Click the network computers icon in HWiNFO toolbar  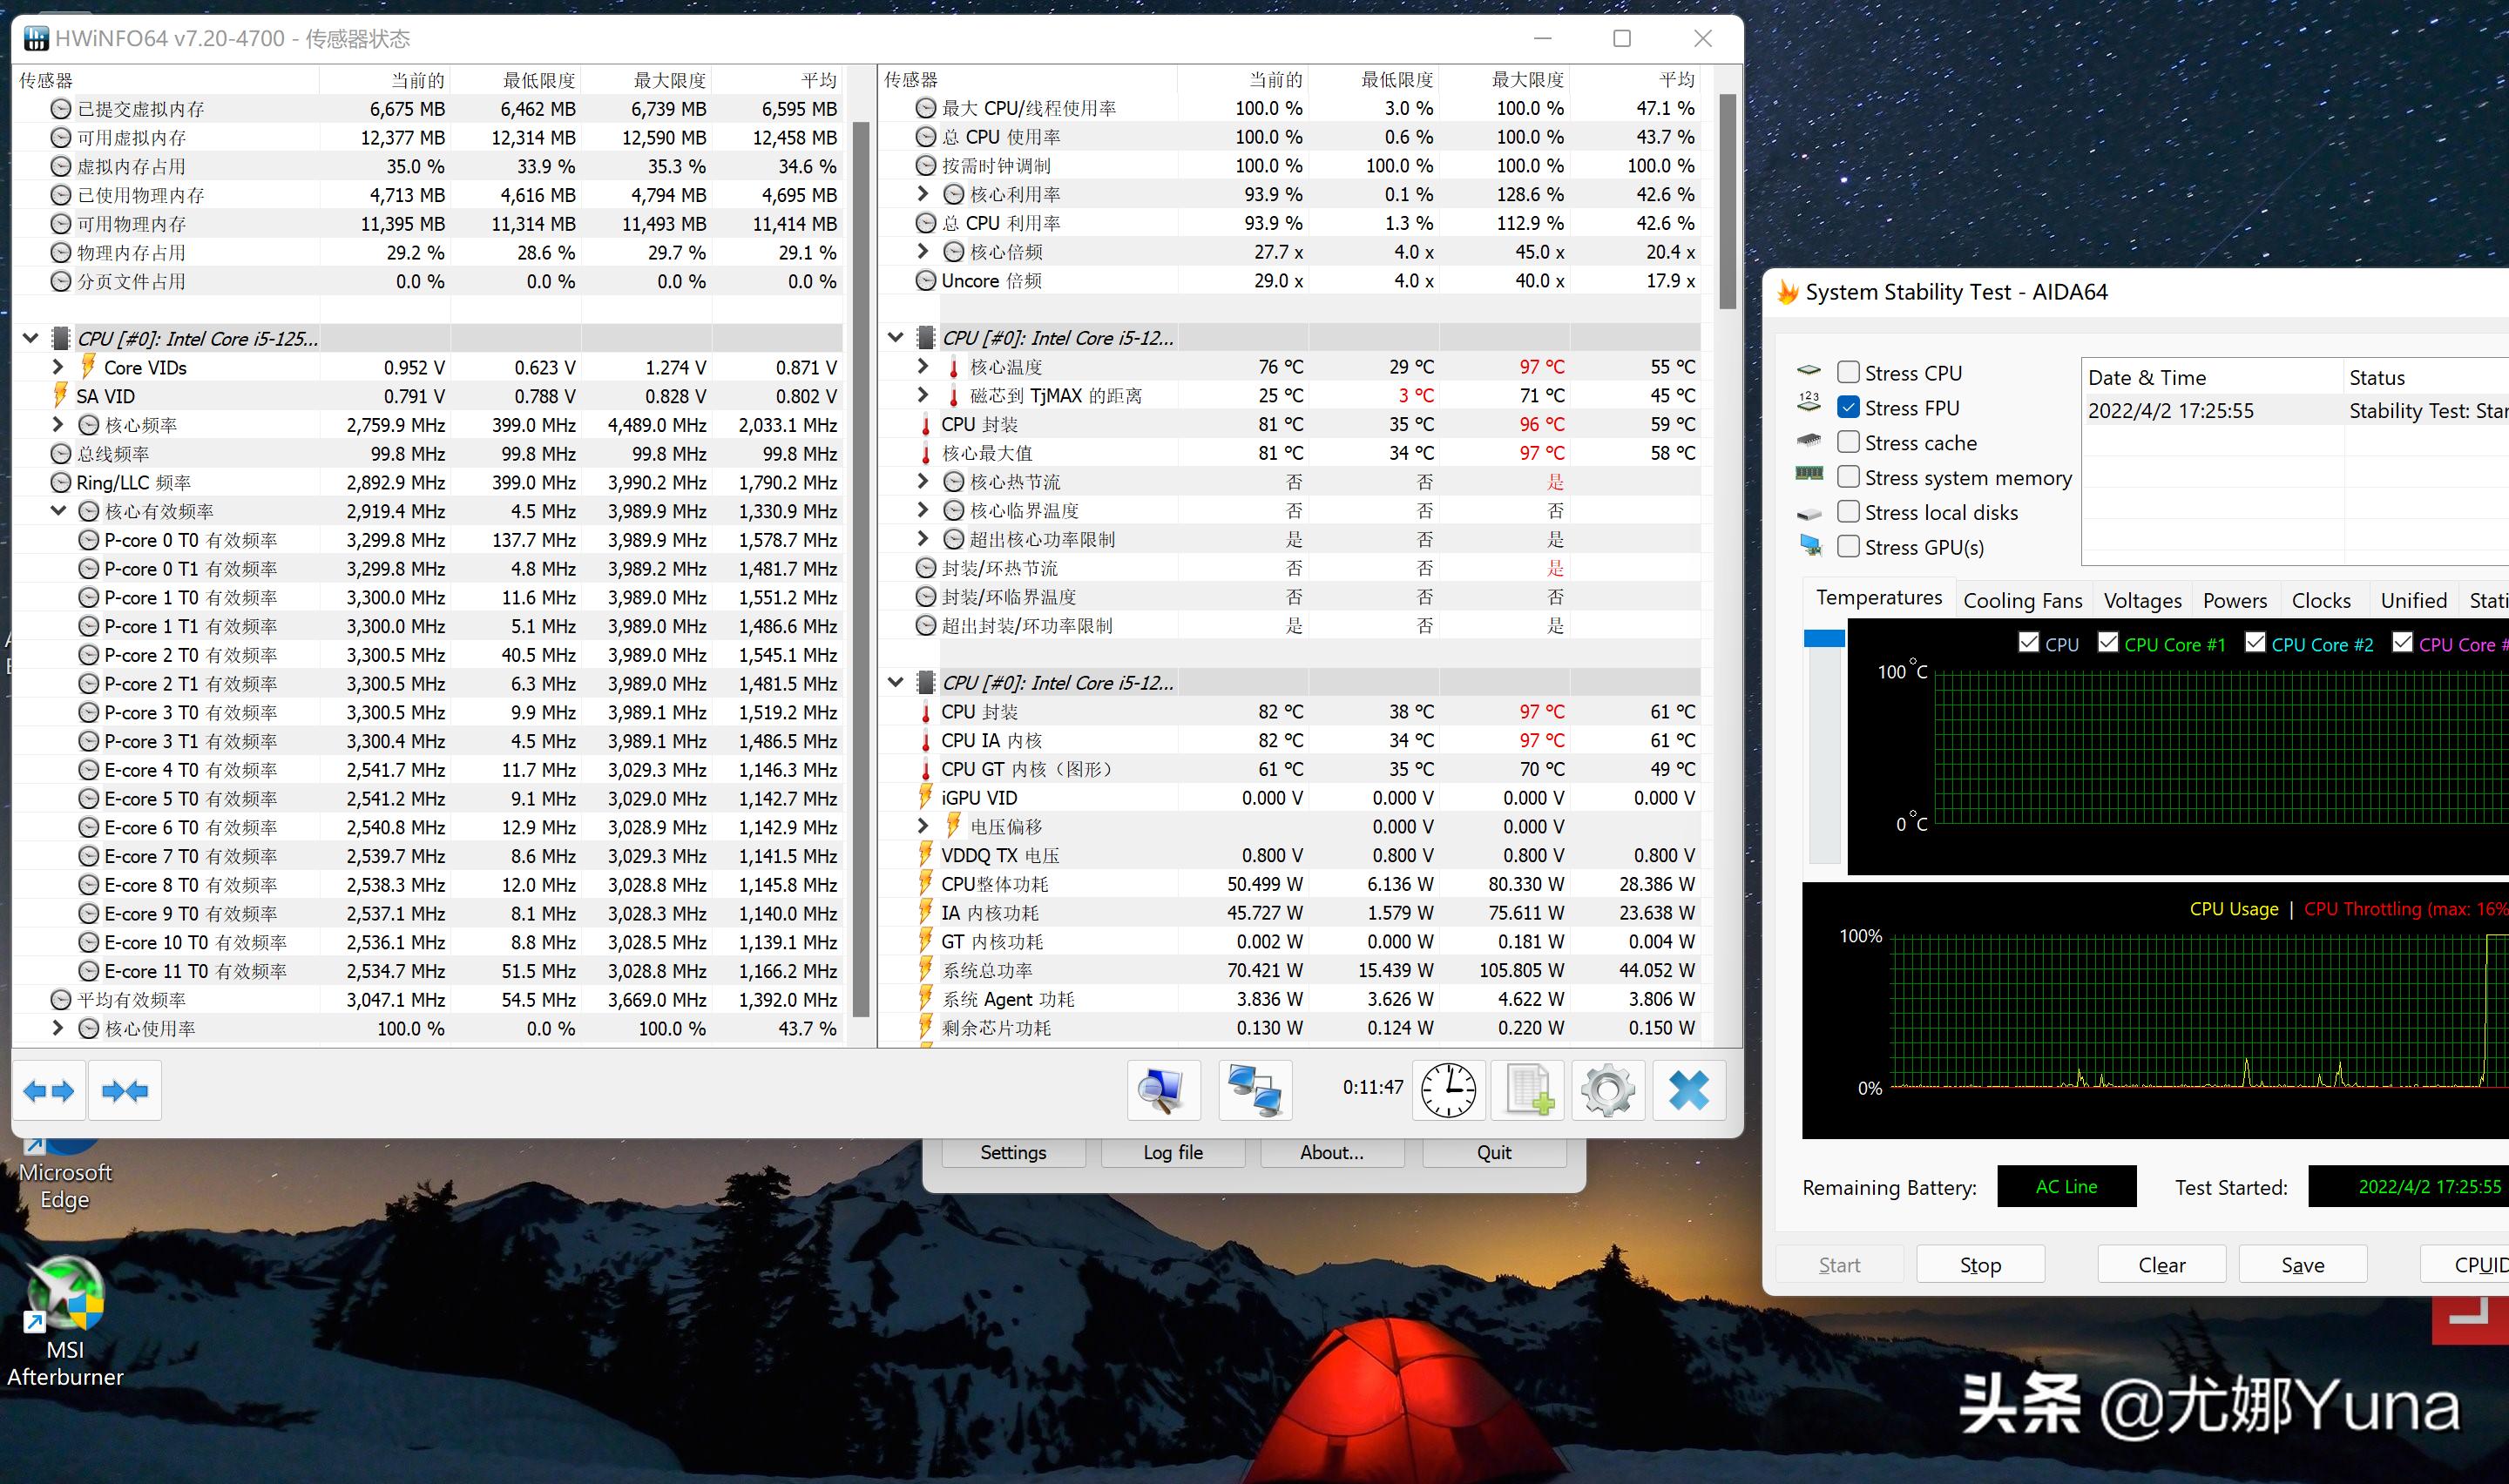tap(1255, 1090)
